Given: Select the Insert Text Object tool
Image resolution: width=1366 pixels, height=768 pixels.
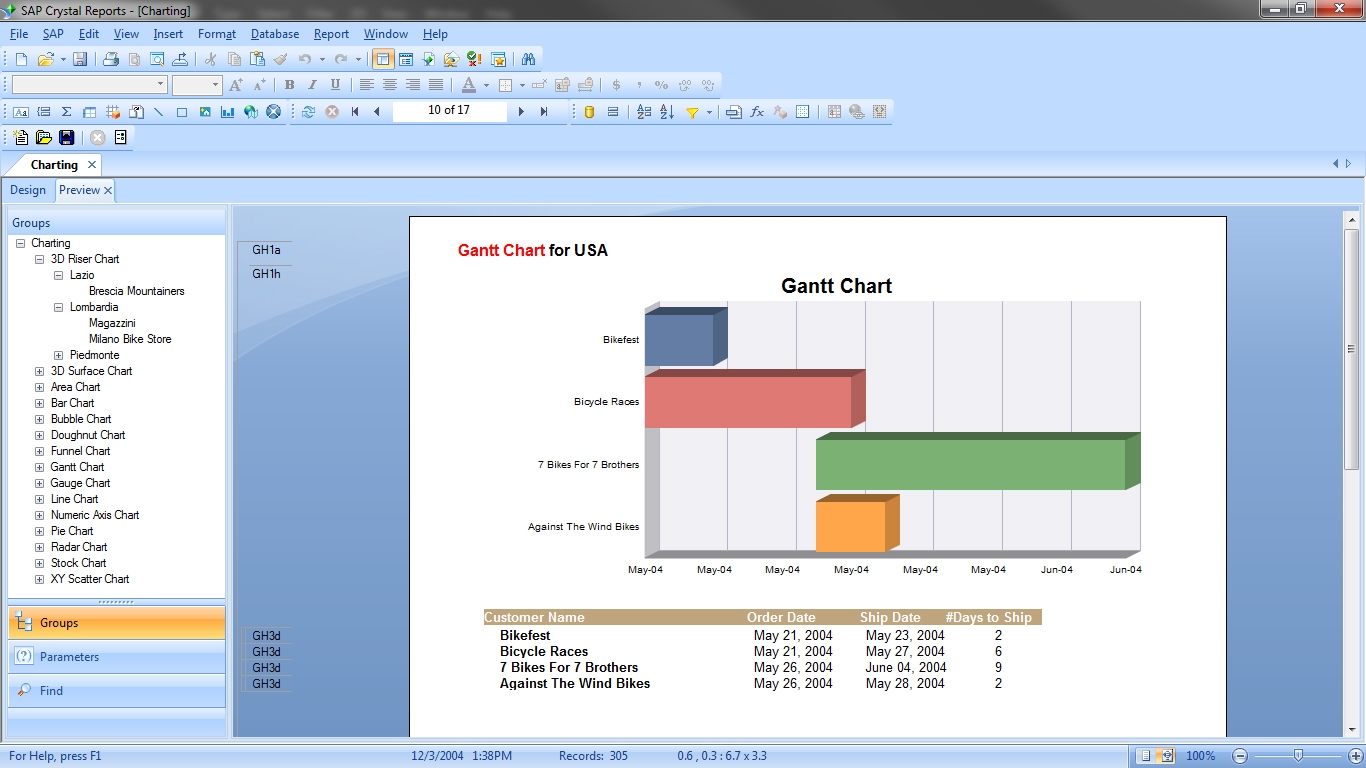Looking at the screenshot, I should pyautogui.click(x=22, y=111).
